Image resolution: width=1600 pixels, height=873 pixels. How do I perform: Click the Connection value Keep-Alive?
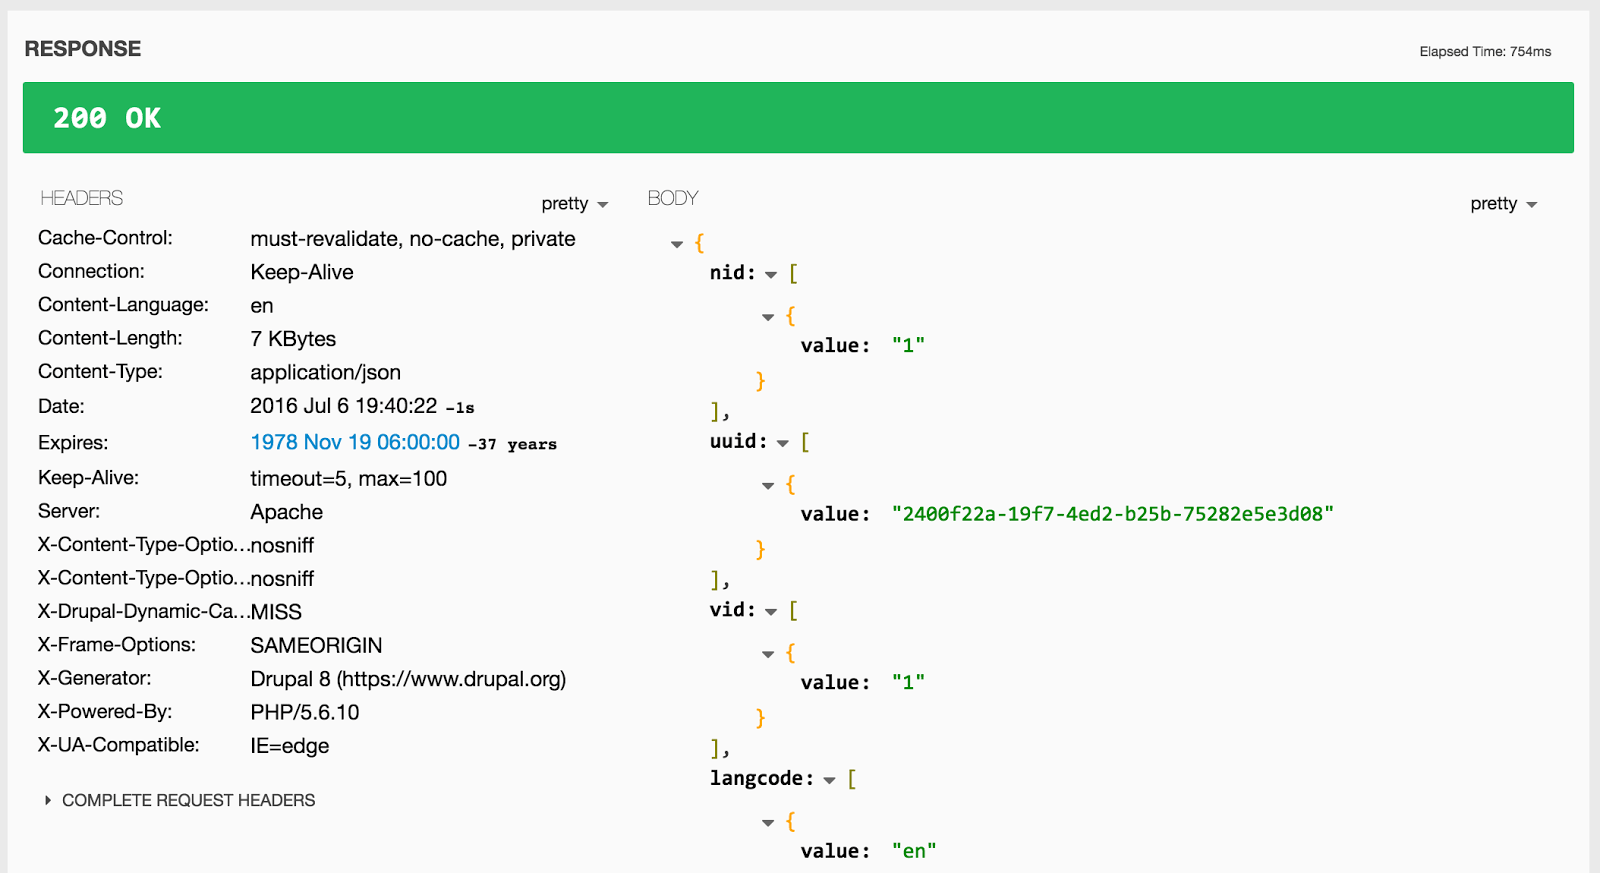click(x=302, y=272)
